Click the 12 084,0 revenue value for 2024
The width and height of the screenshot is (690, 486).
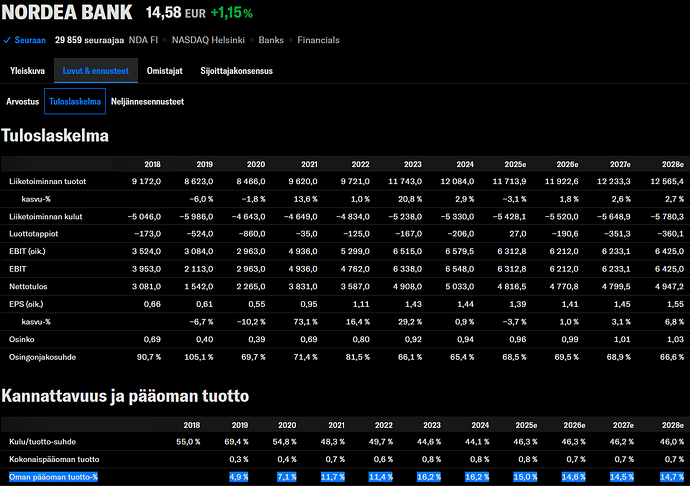coord(457,181)
